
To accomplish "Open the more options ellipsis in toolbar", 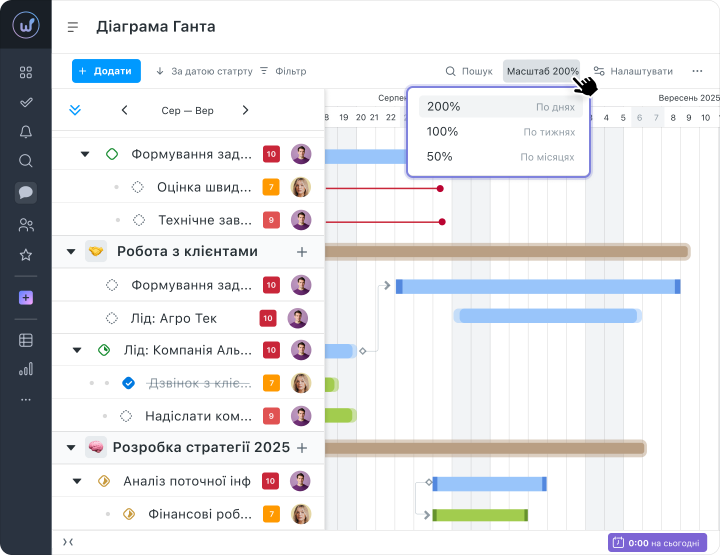I will [x=698, y=72].
